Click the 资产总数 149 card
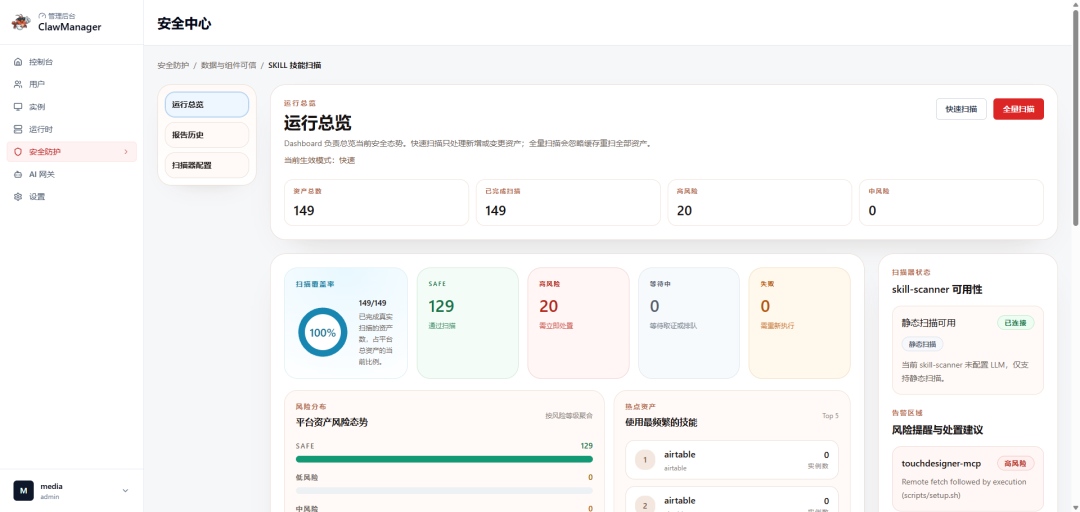 pos(376,203)
